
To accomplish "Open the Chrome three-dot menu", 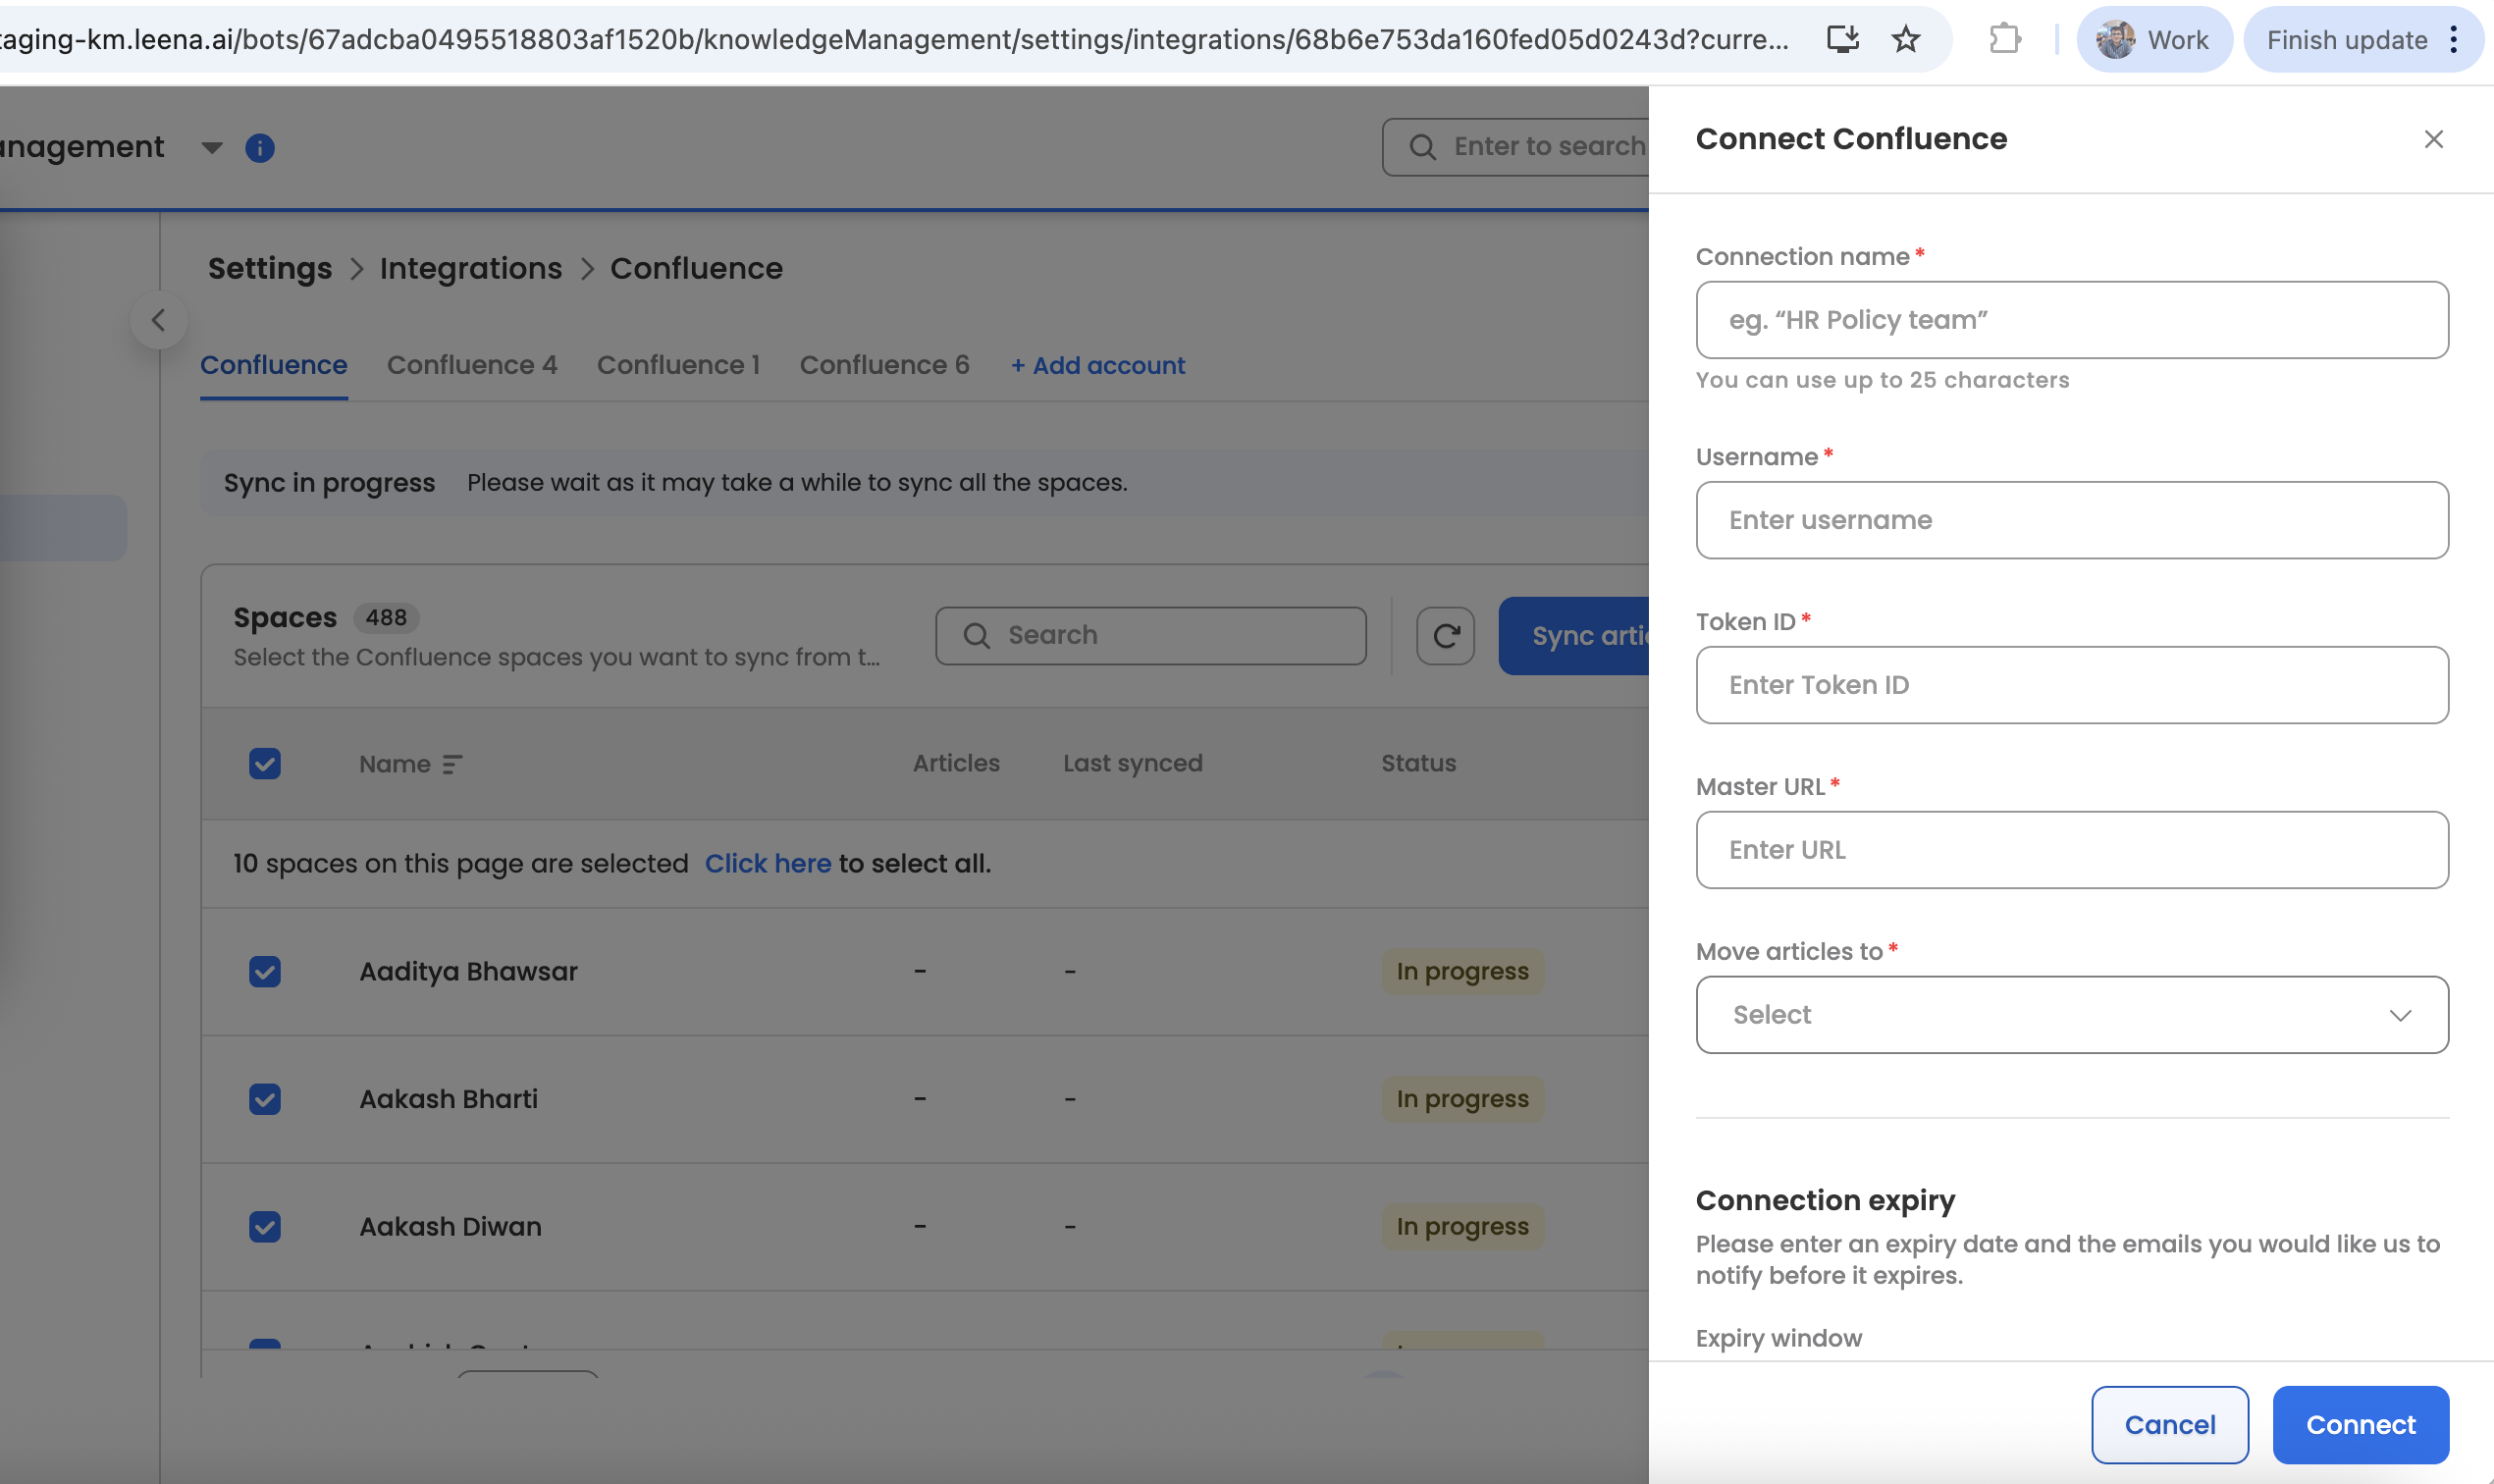I will click(2453, 40).
